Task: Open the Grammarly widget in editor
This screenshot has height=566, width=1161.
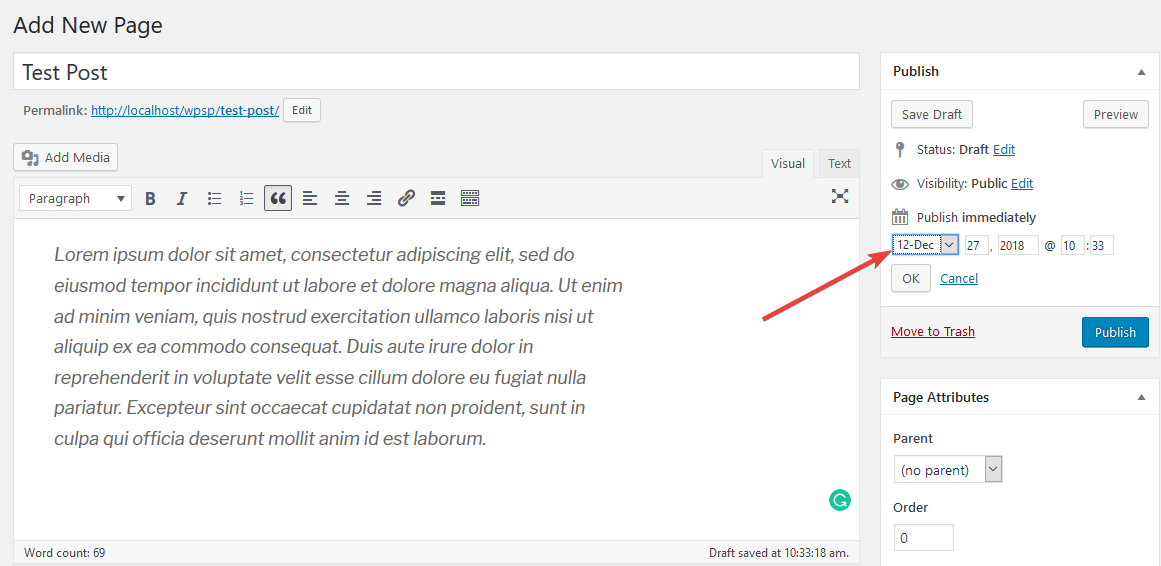Action: (x=840, y=500)
